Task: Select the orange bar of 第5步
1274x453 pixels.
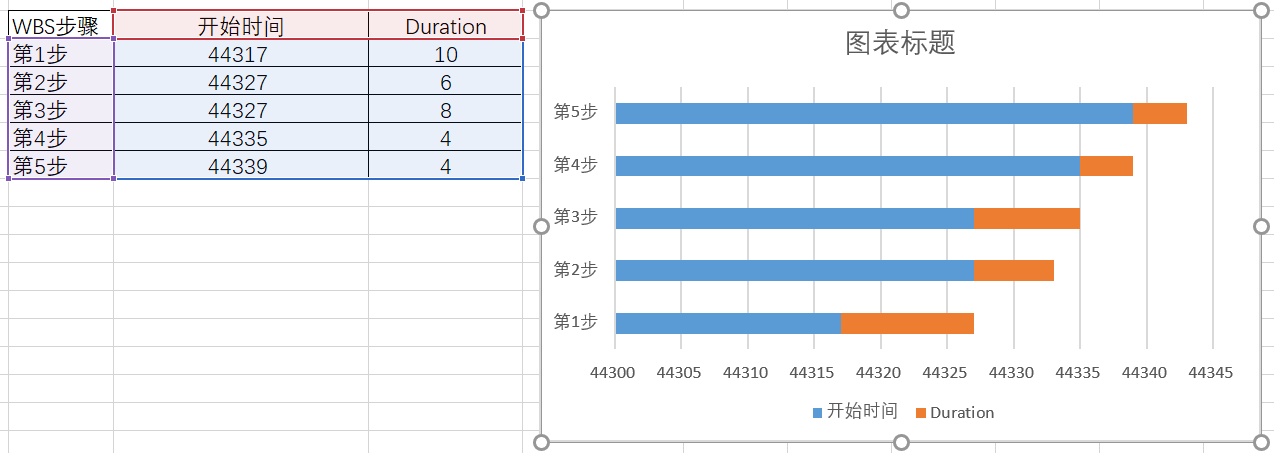Action: 1160,113
